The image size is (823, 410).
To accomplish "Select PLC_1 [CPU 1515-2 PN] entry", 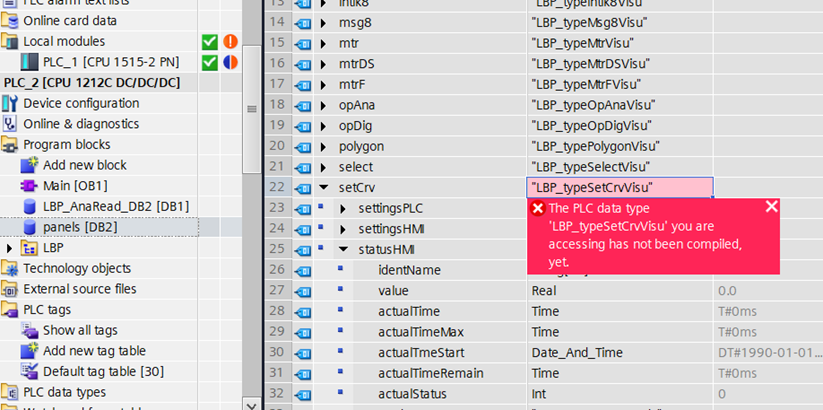I will 111,62.
